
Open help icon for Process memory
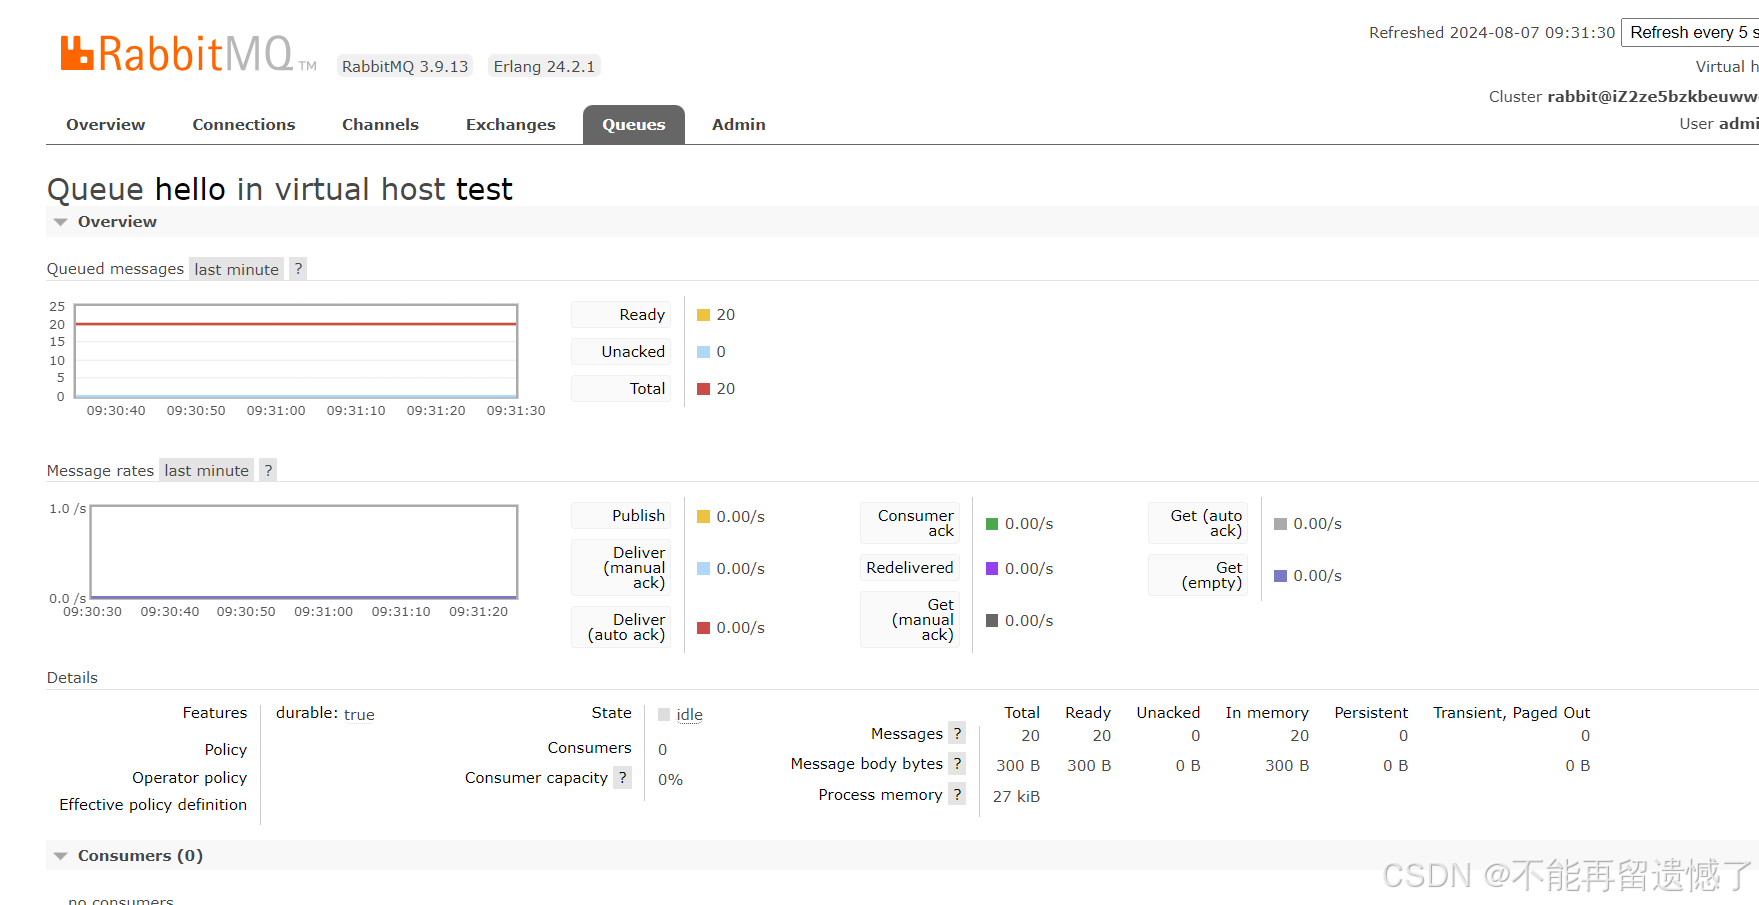pyautogui.click(x=957, y=795)
